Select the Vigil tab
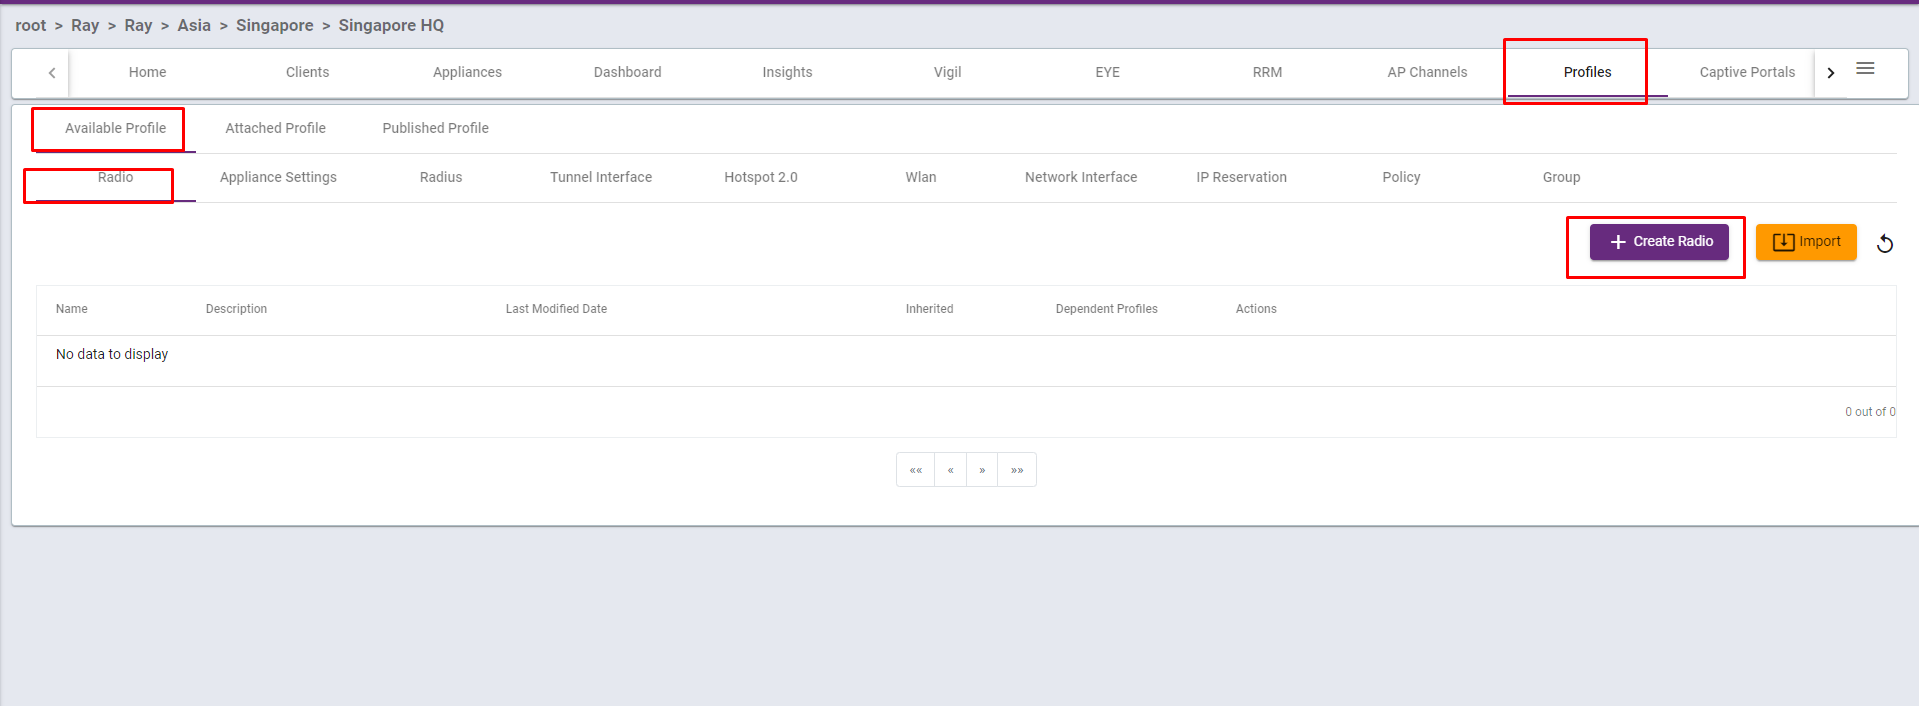The height and width of the screenshot is (706, 1919). point(948,72)
